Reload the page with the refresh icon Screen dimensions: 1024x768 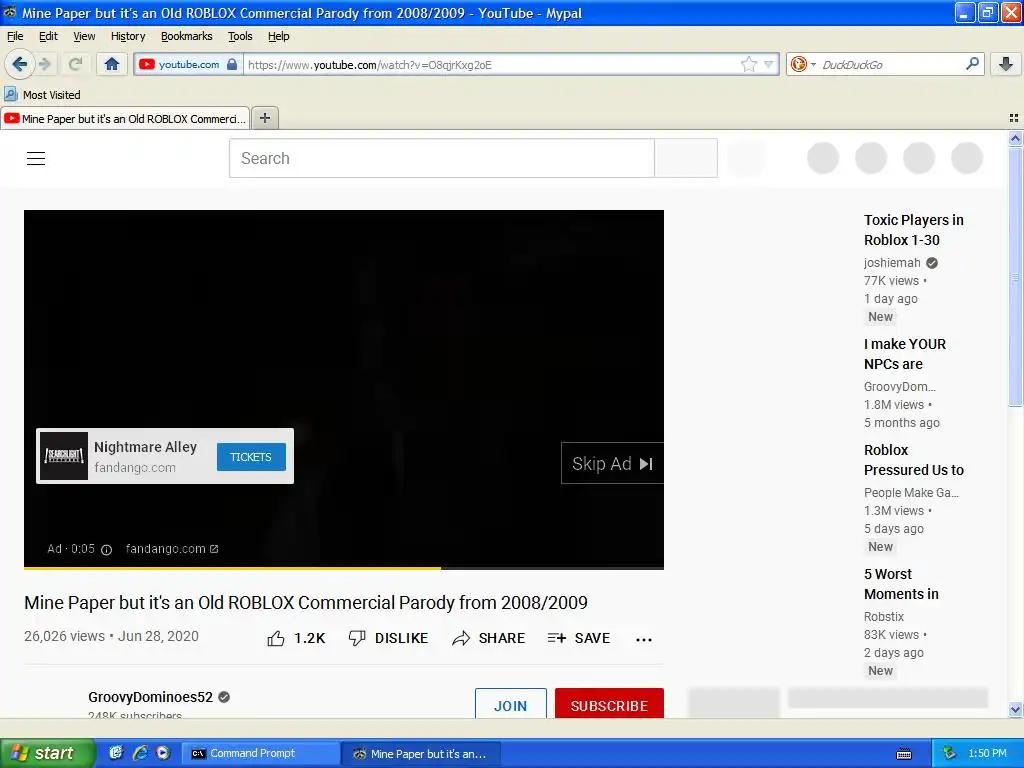coord(75,64)
